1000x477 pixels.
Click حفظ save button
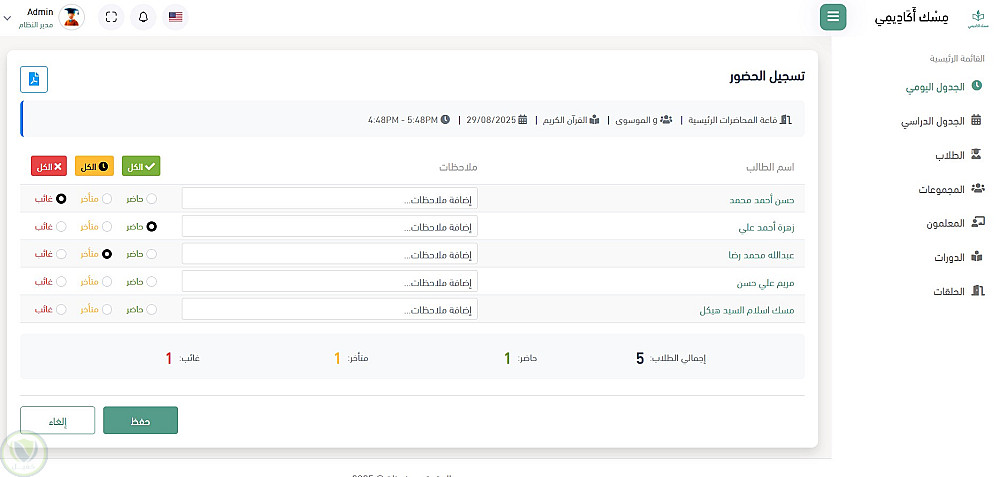click(x=140, y=421)
